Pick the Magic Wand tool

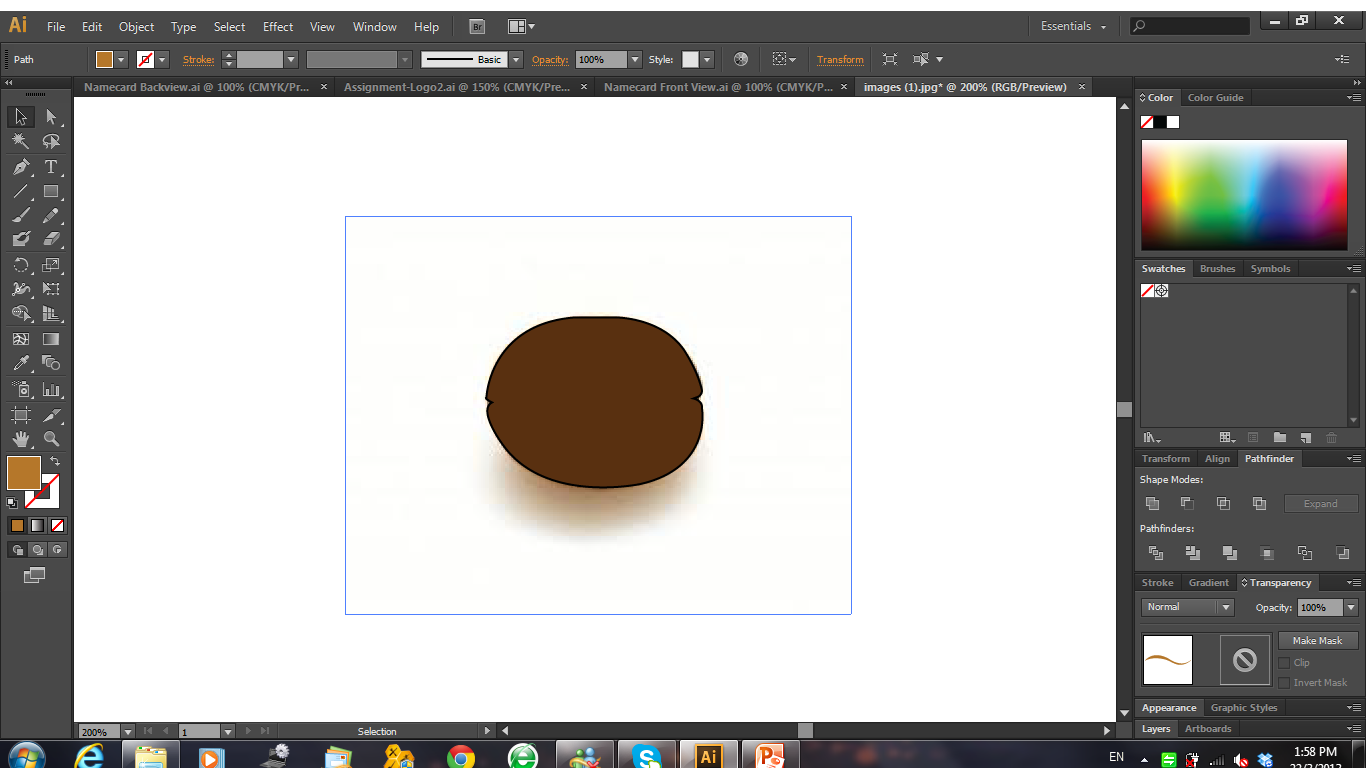tap(20, 142)
